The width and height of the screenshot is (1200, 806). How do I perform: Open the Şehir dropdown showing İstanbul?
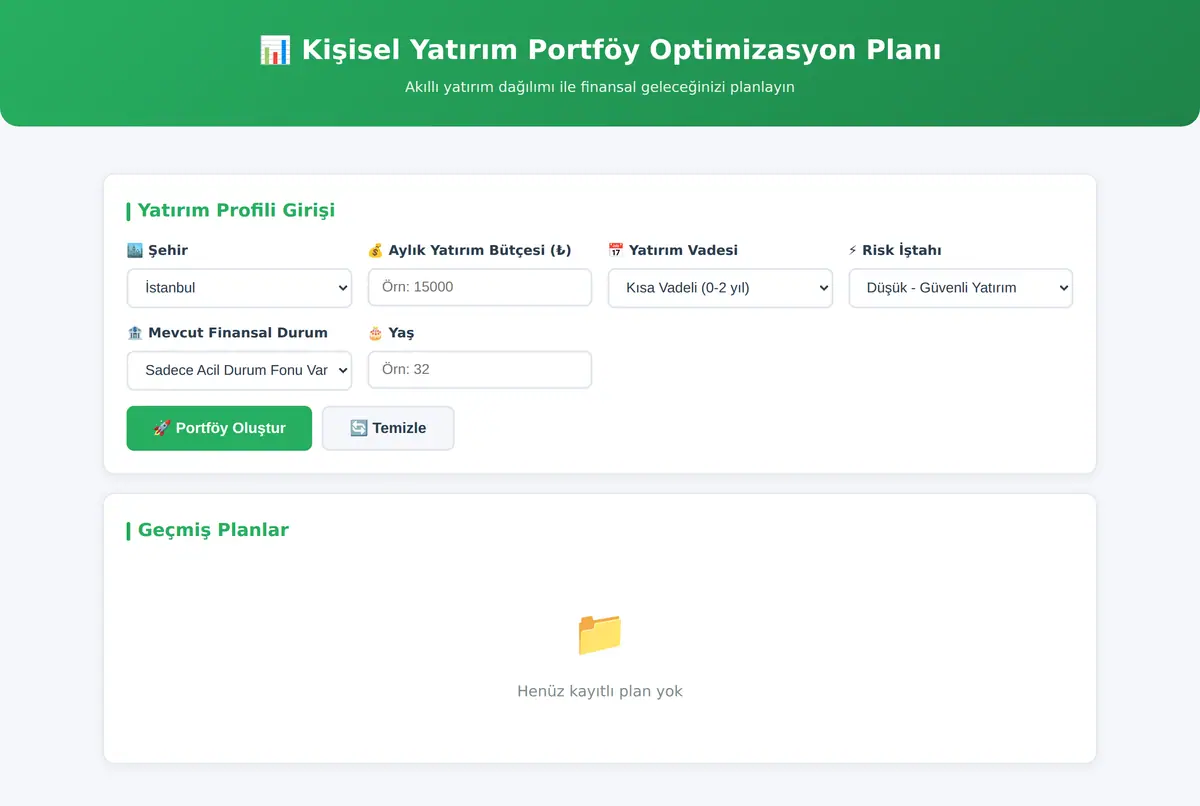point(239,288)
